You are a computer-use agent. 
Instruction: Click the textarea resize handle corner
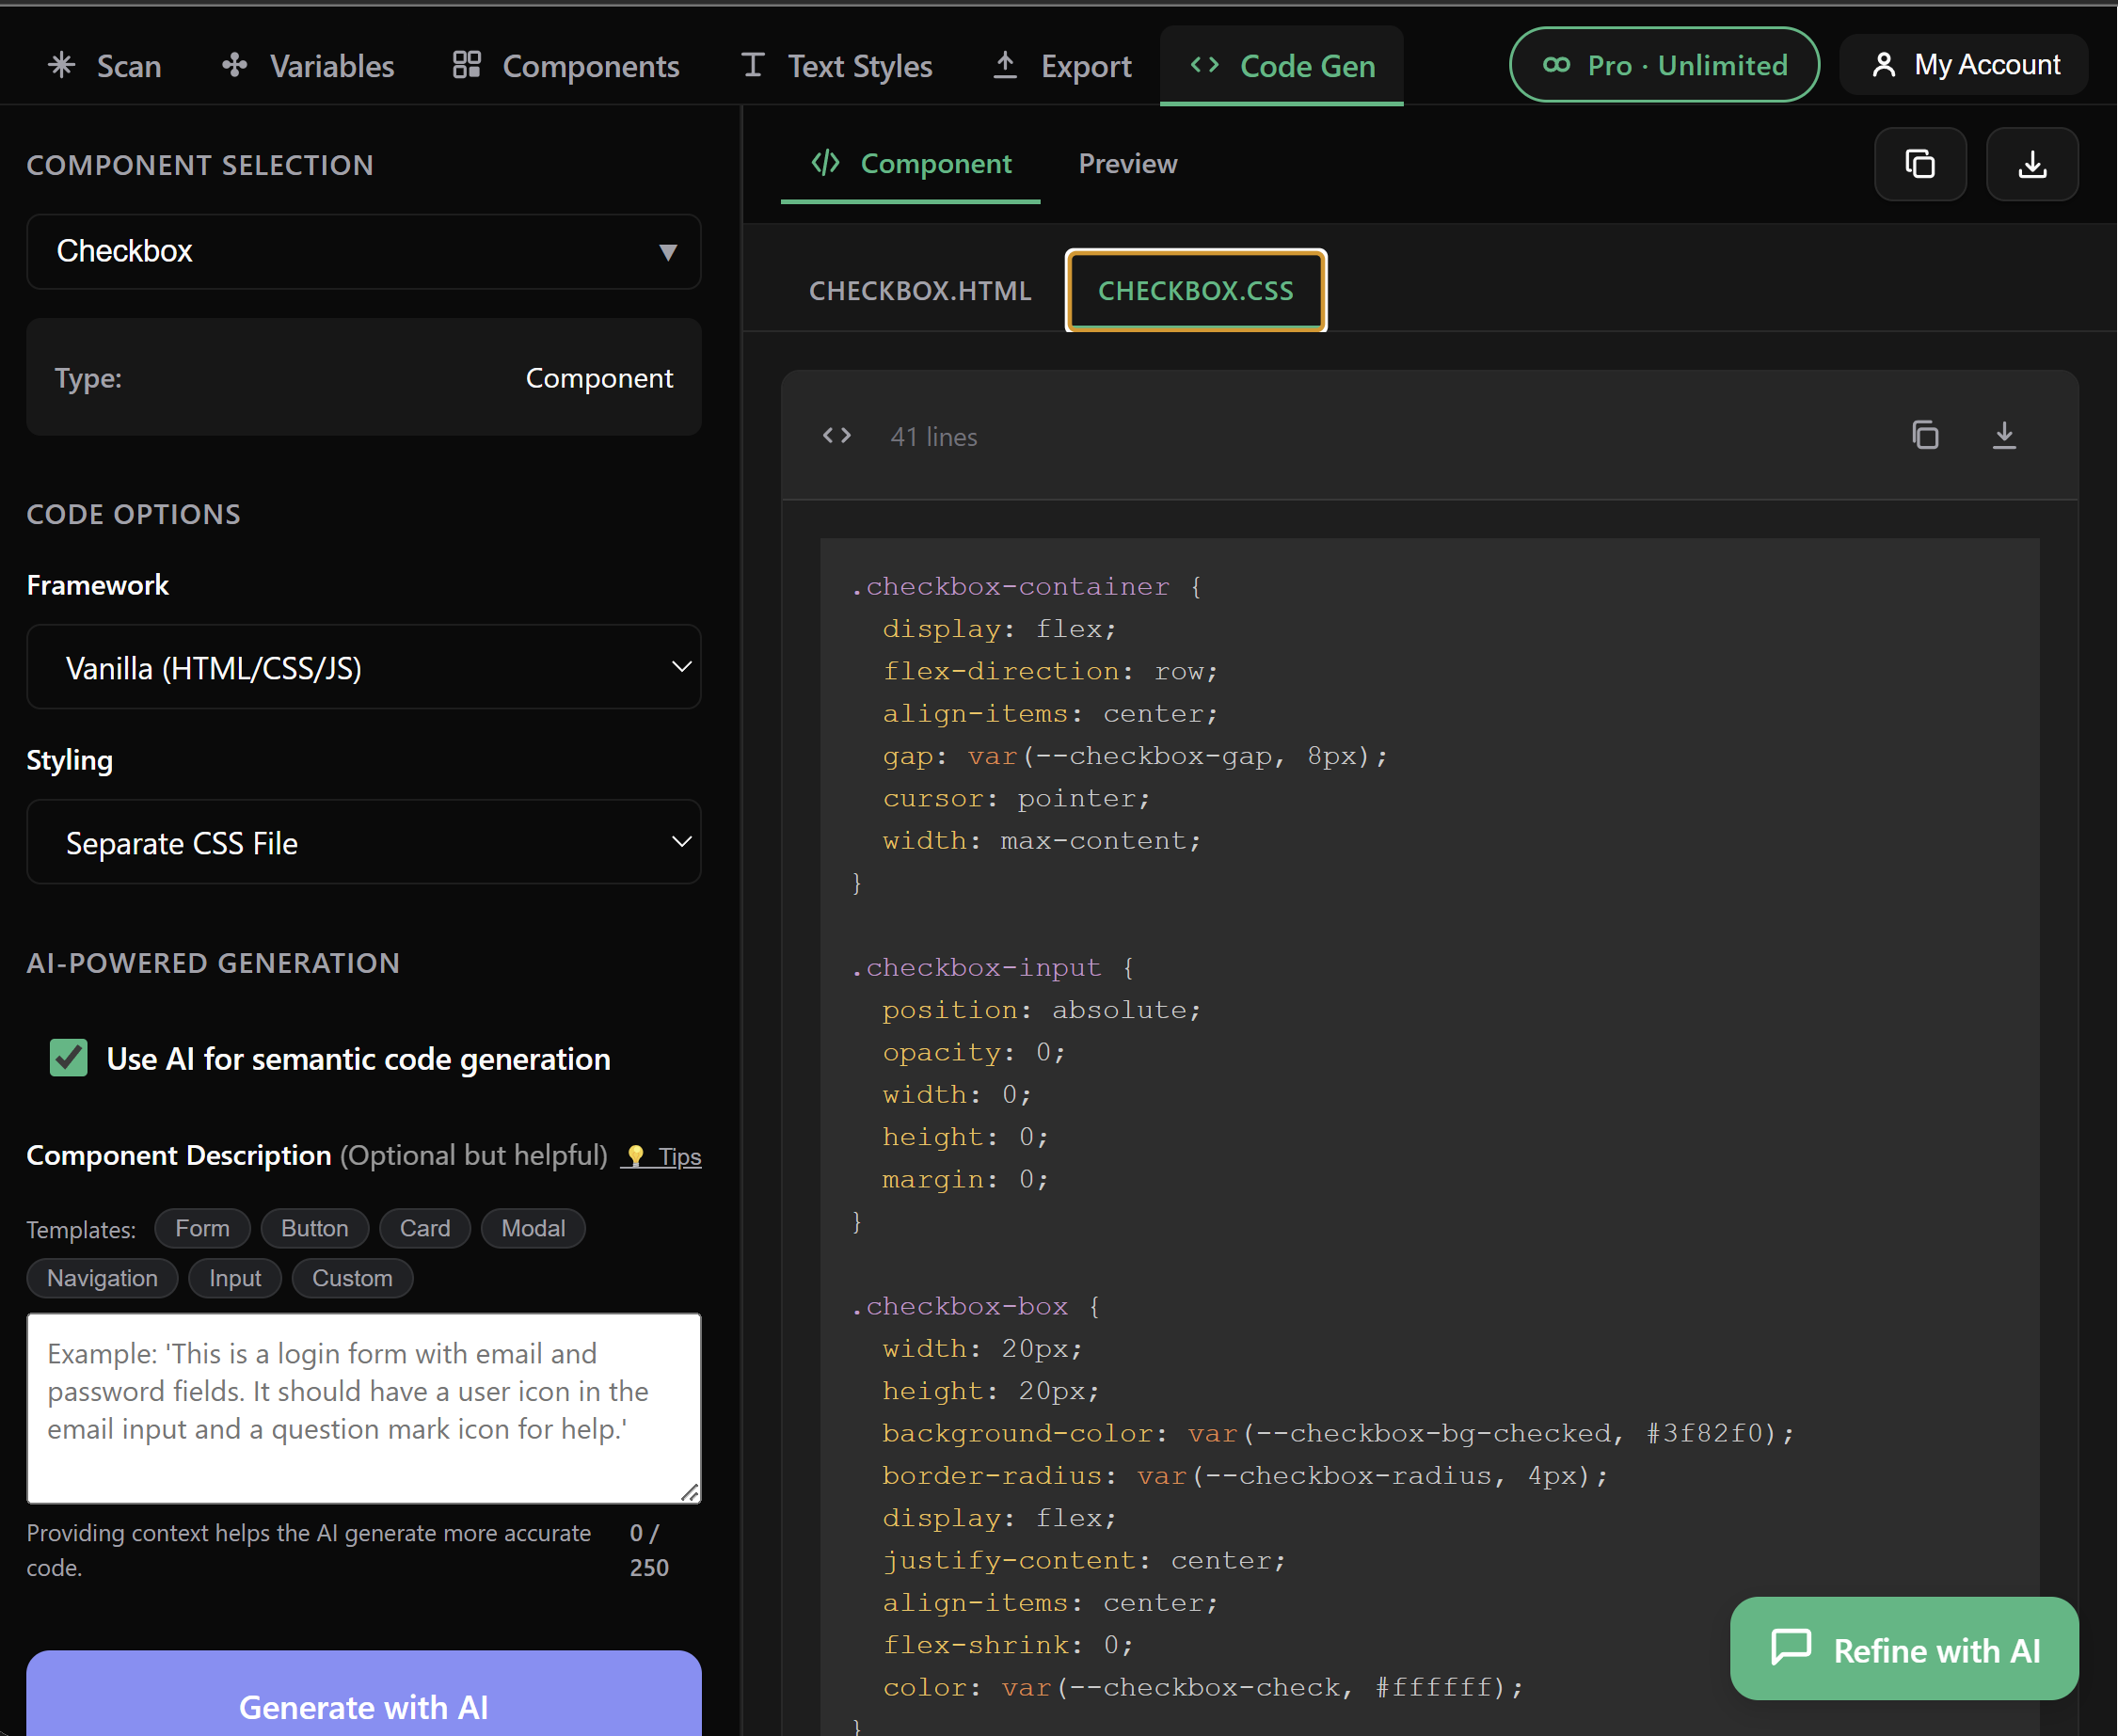690,1492
